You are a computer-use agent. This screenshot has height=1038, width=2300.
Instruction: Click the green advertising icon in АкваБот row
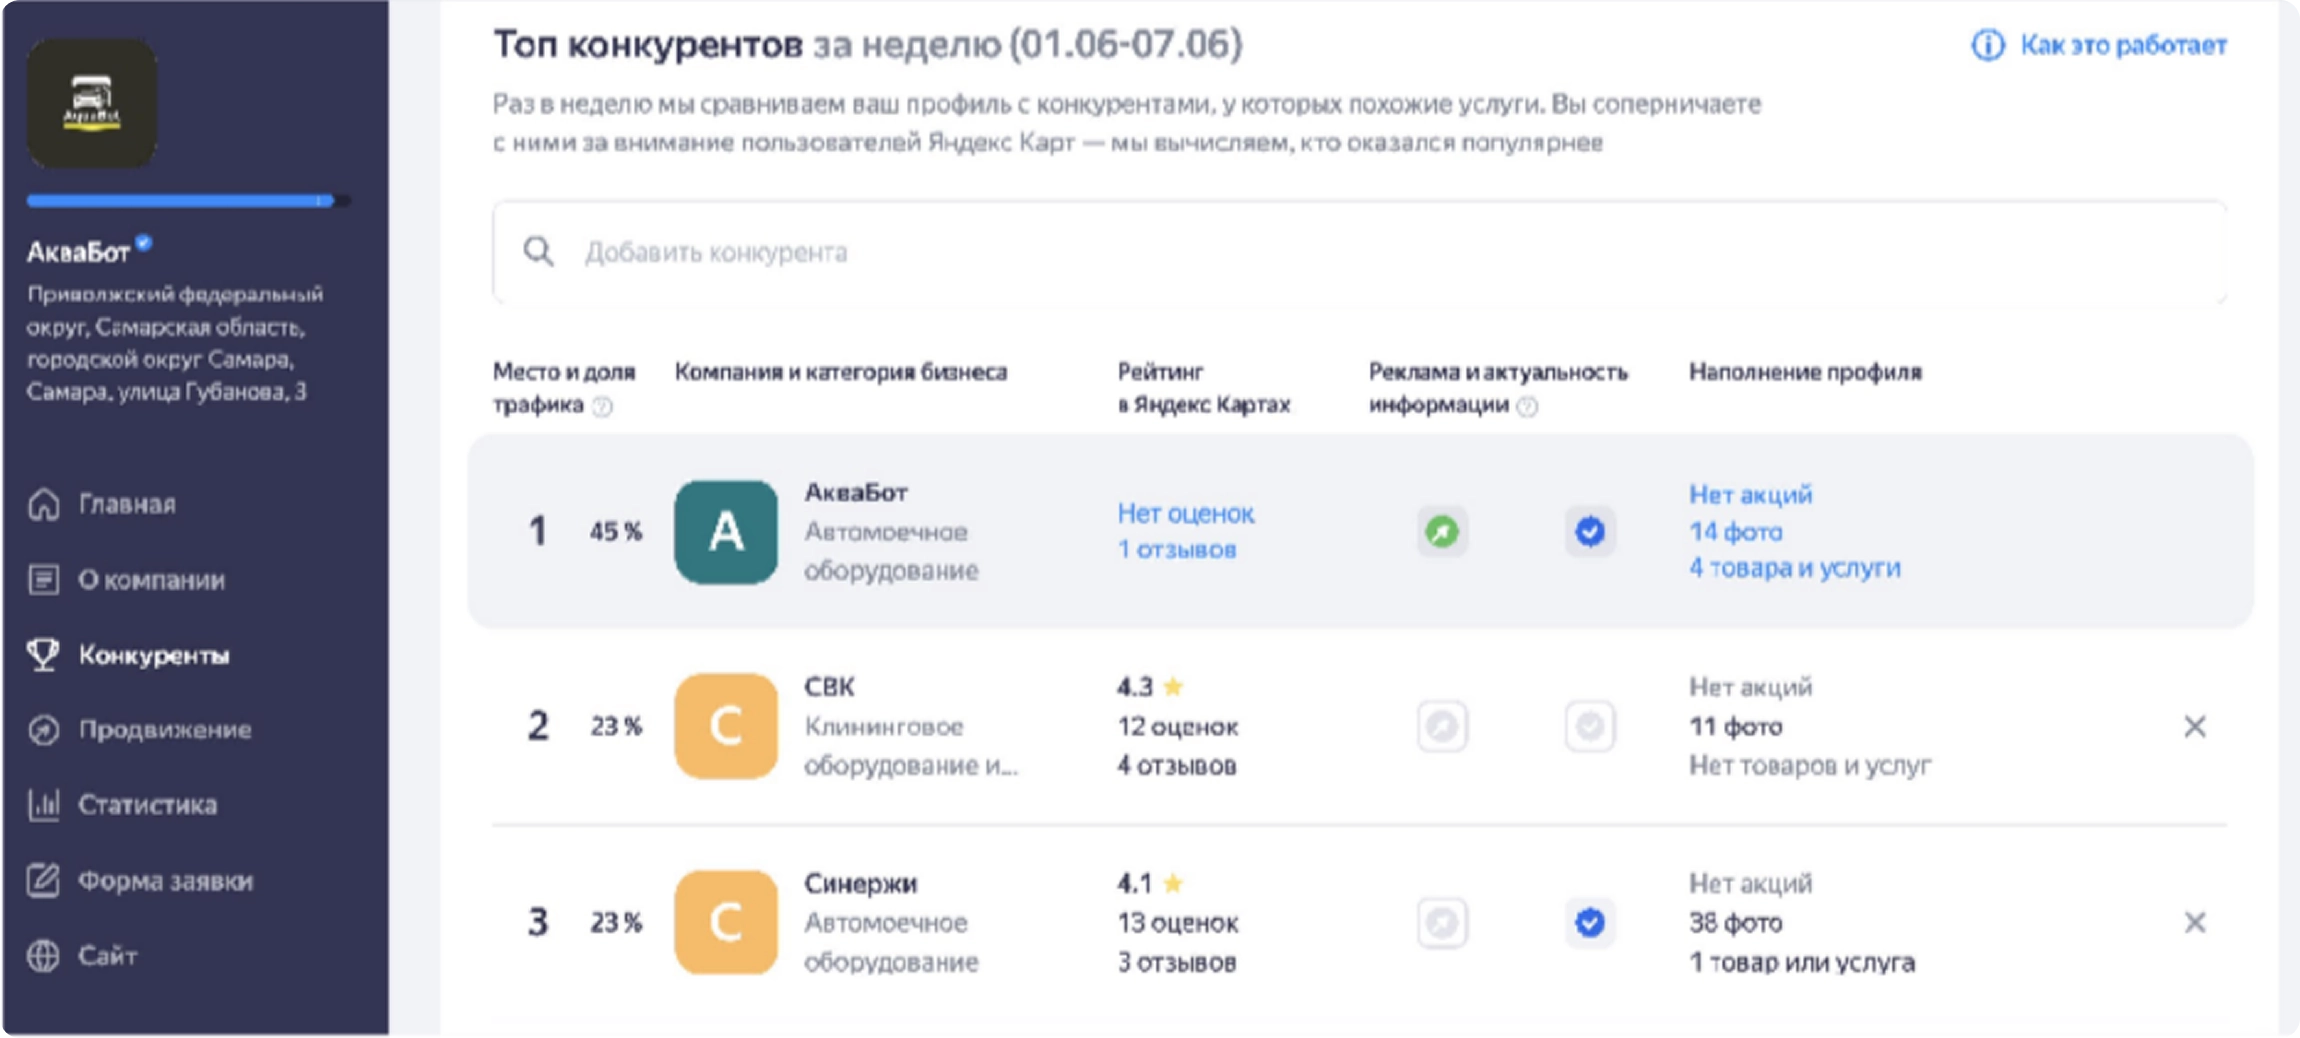point(1442,532)
